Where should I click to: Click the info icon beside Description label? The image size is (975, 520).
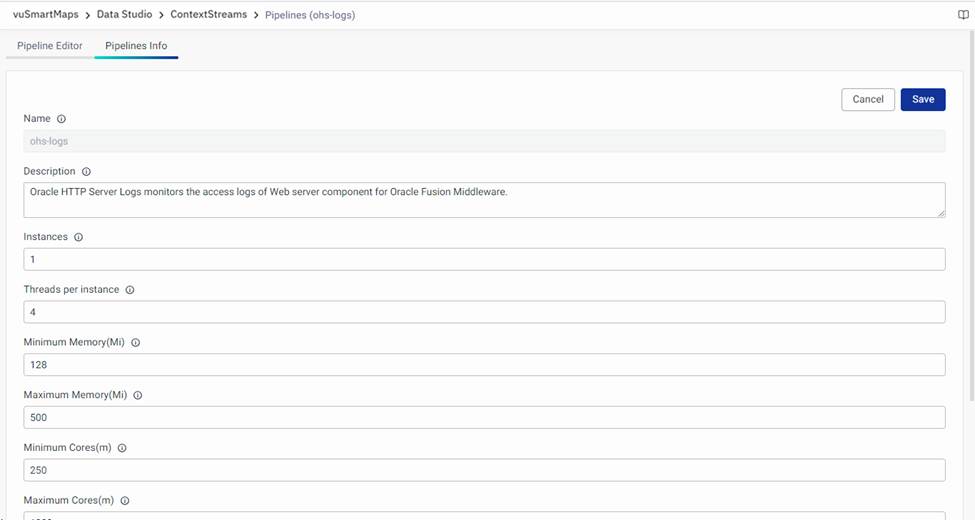pos(86,172)
